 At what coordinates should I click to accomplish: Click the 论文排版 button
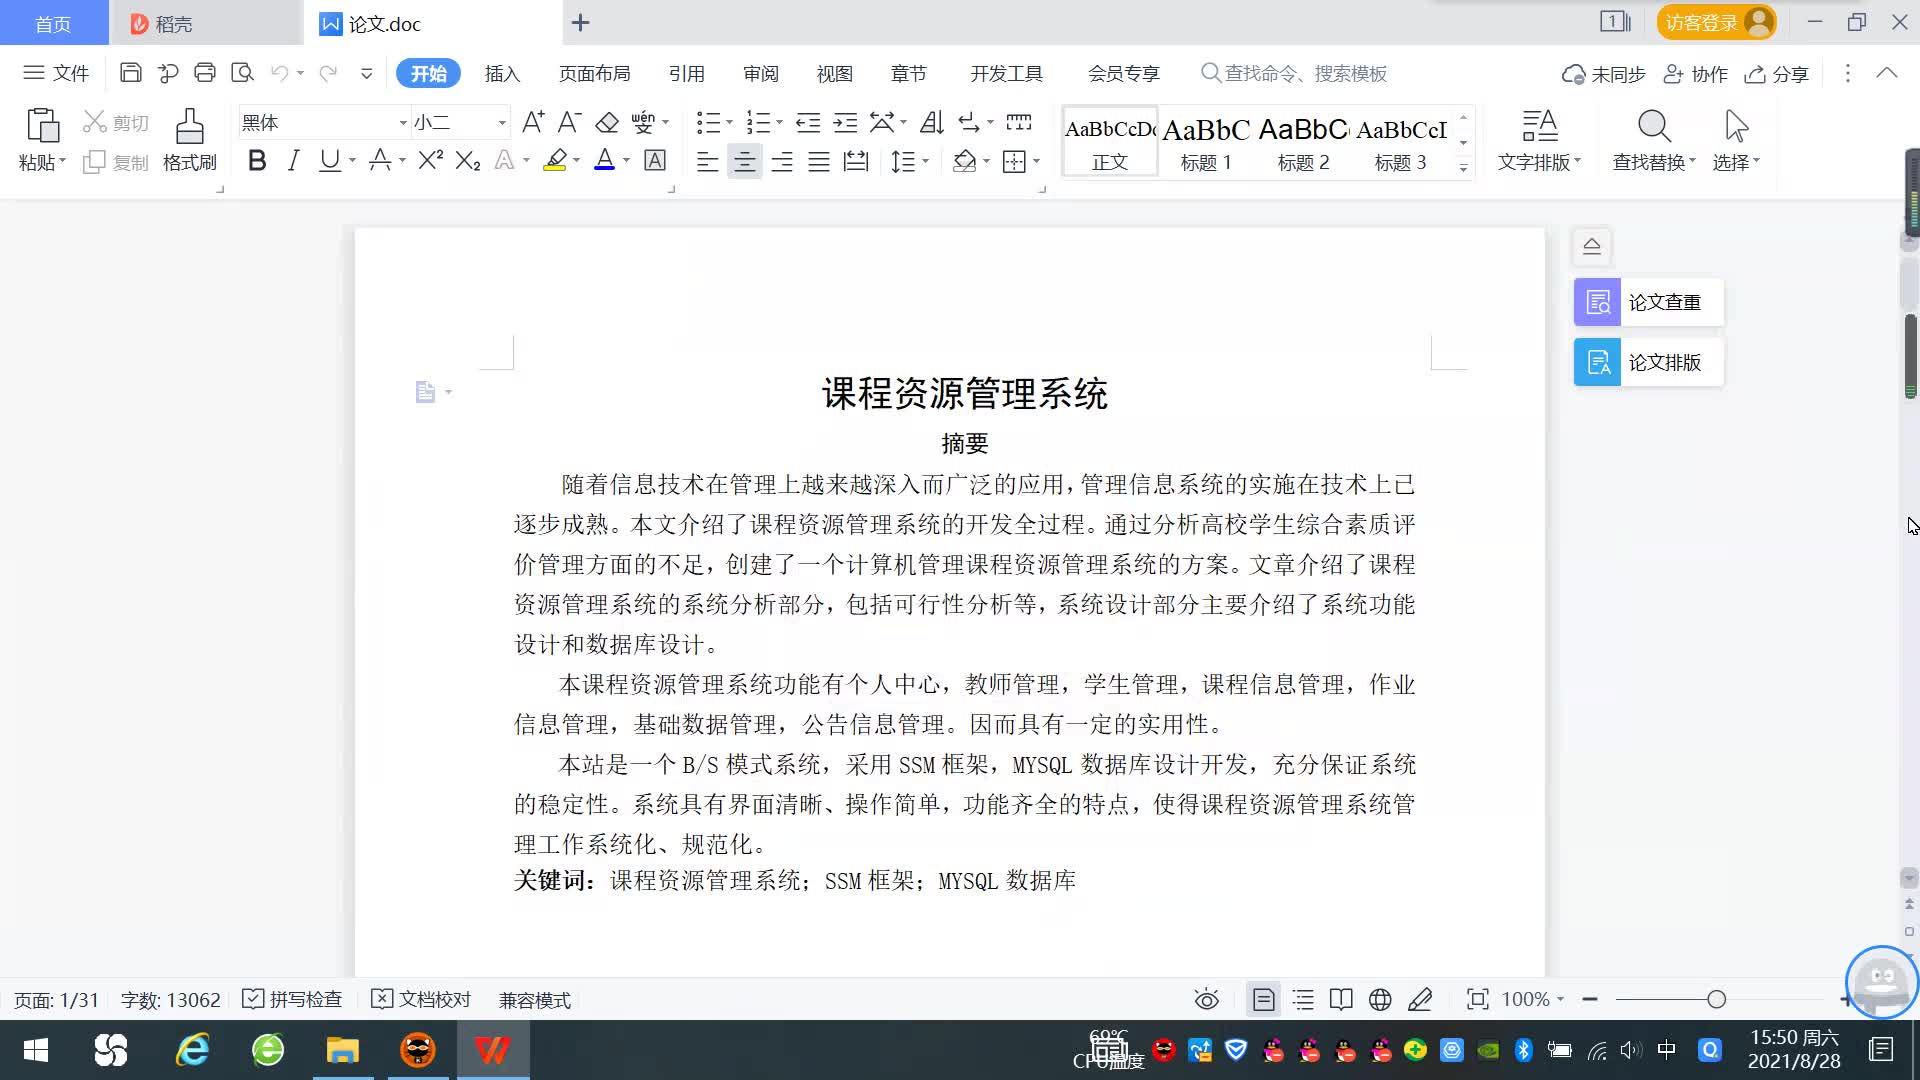pos(1648,362)
